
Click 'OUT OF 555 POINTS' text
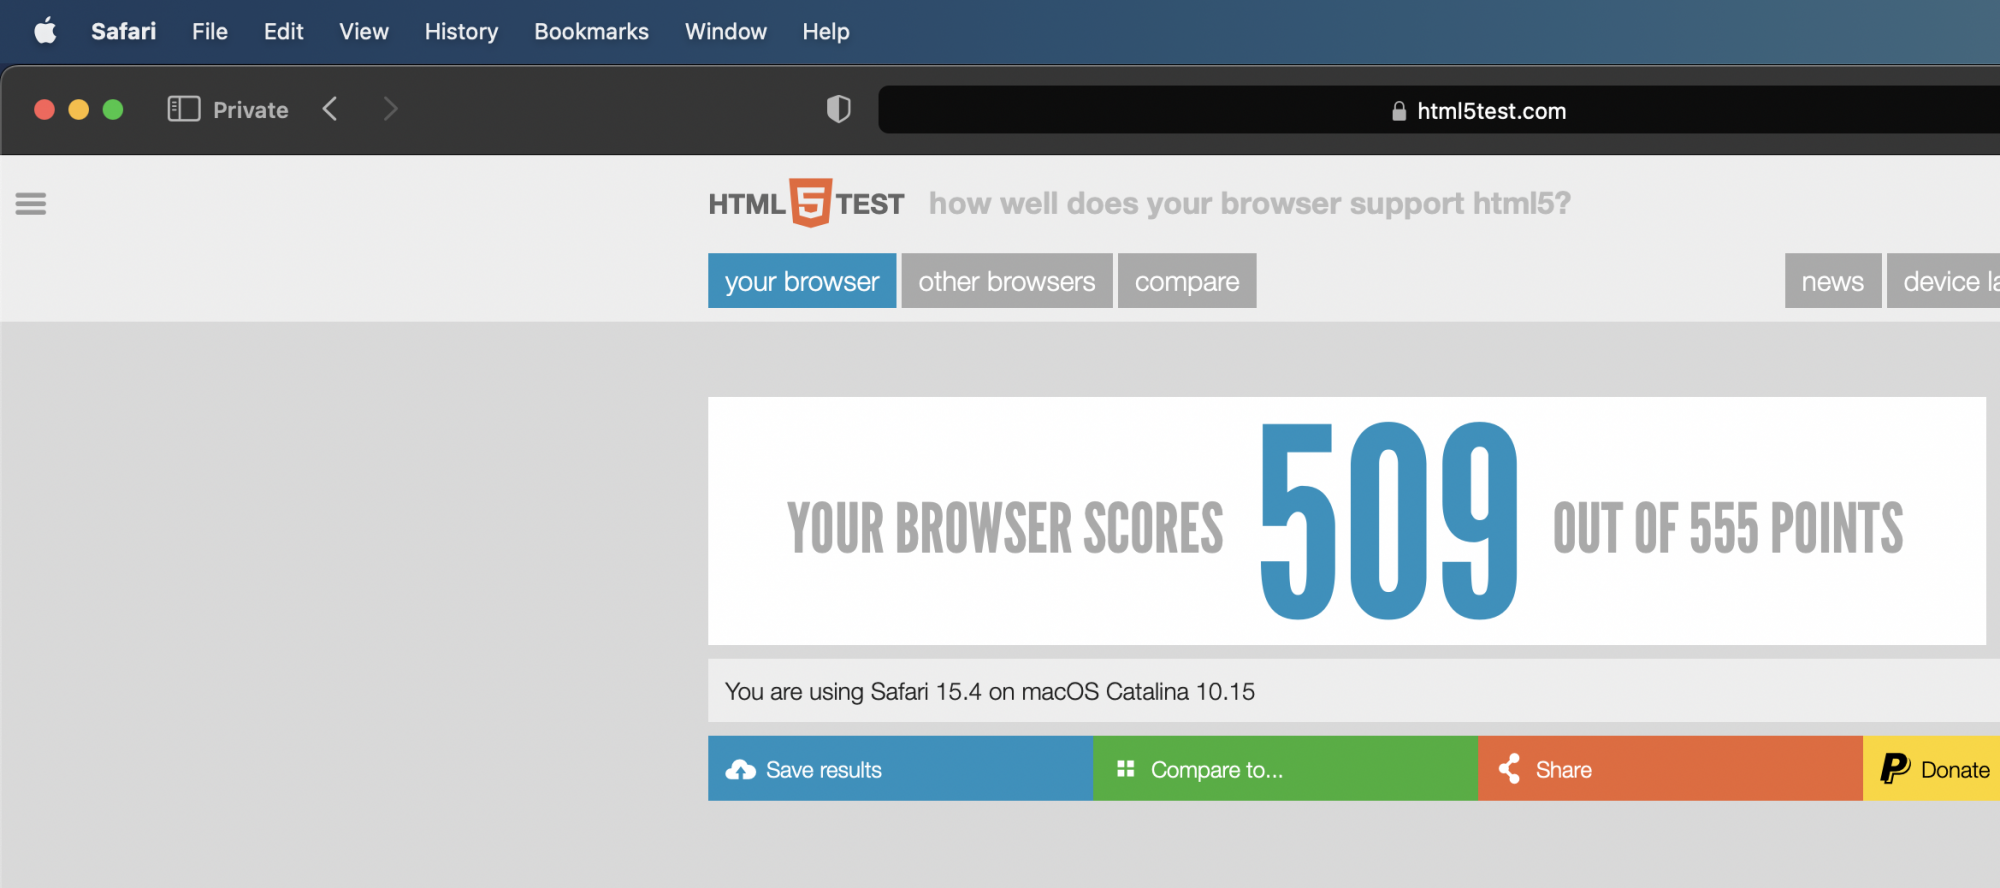tap(1728, 528)
